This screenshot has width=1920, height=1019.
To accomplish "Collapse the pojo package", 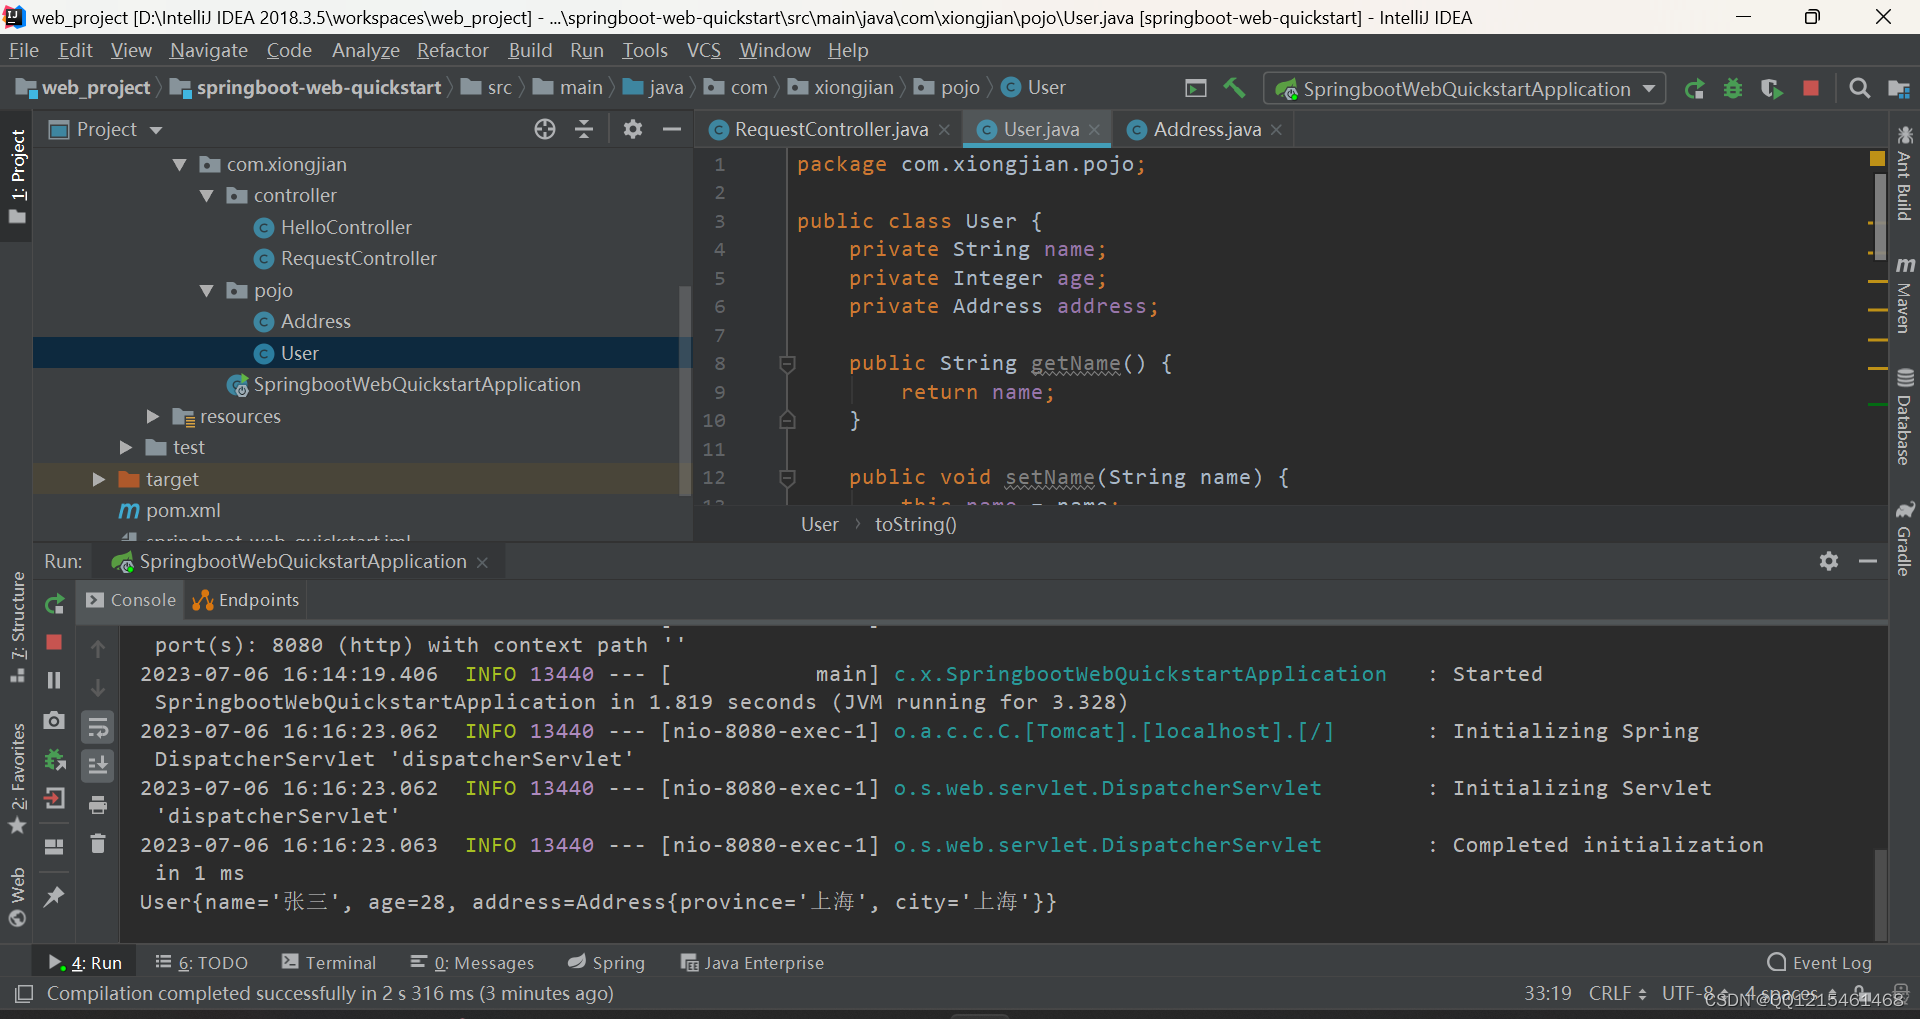I will click(207, 291).
